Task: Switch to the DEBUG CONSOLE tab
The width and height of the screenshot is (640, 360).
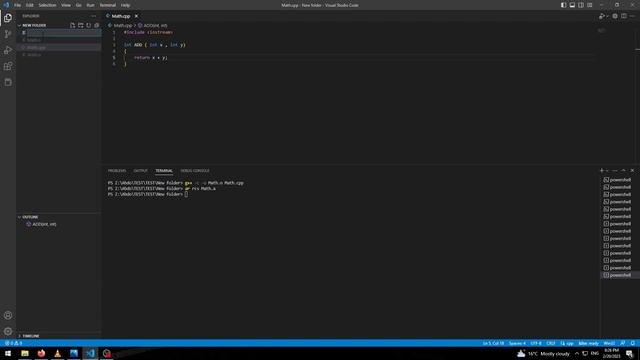Action: [195, 171]
